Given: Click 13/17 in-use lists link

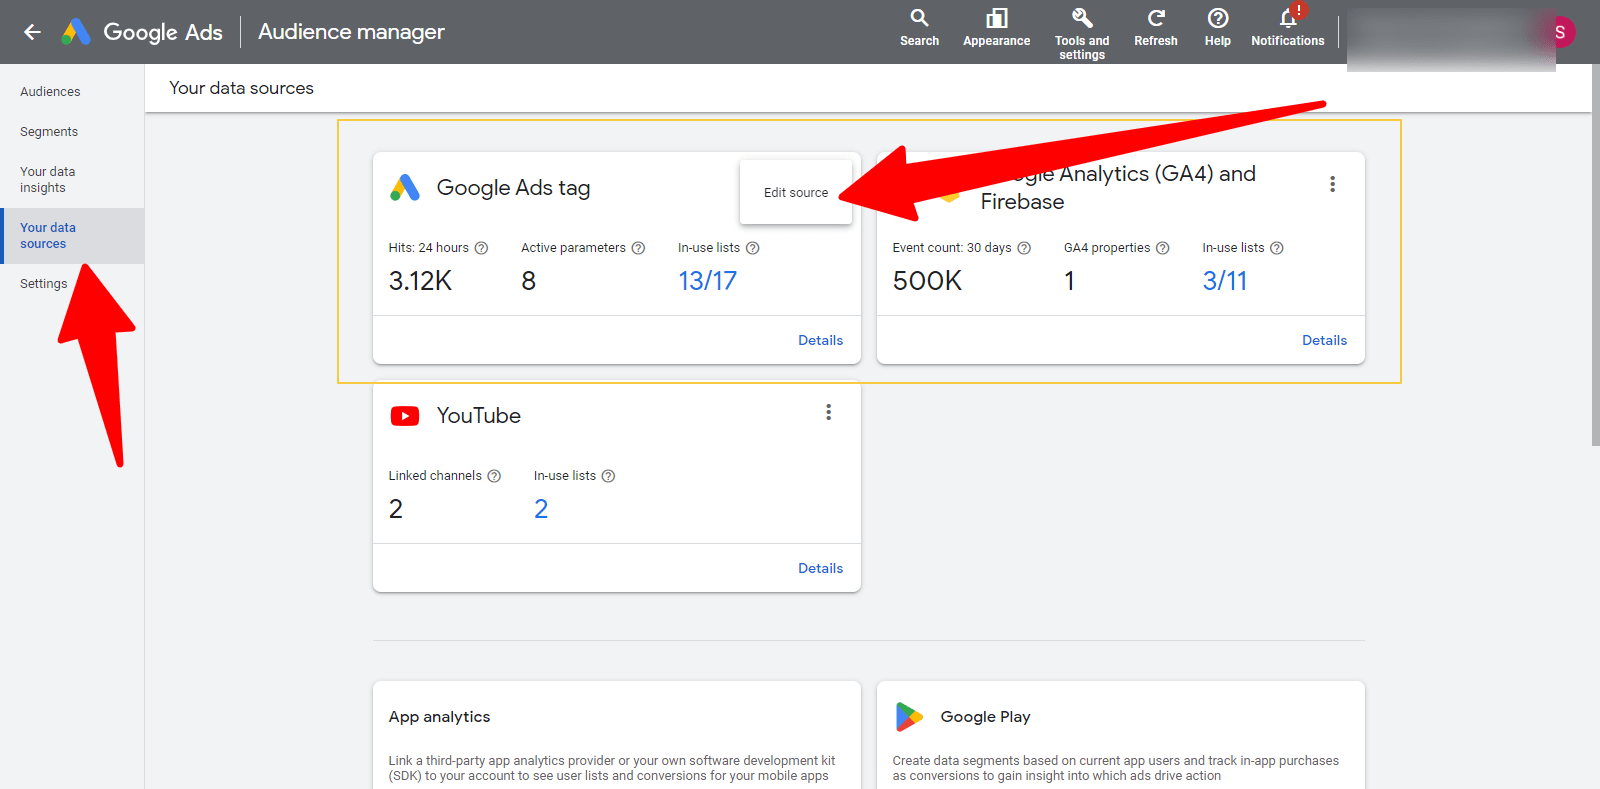Looking at the screenshot, I should coord(707,281).
